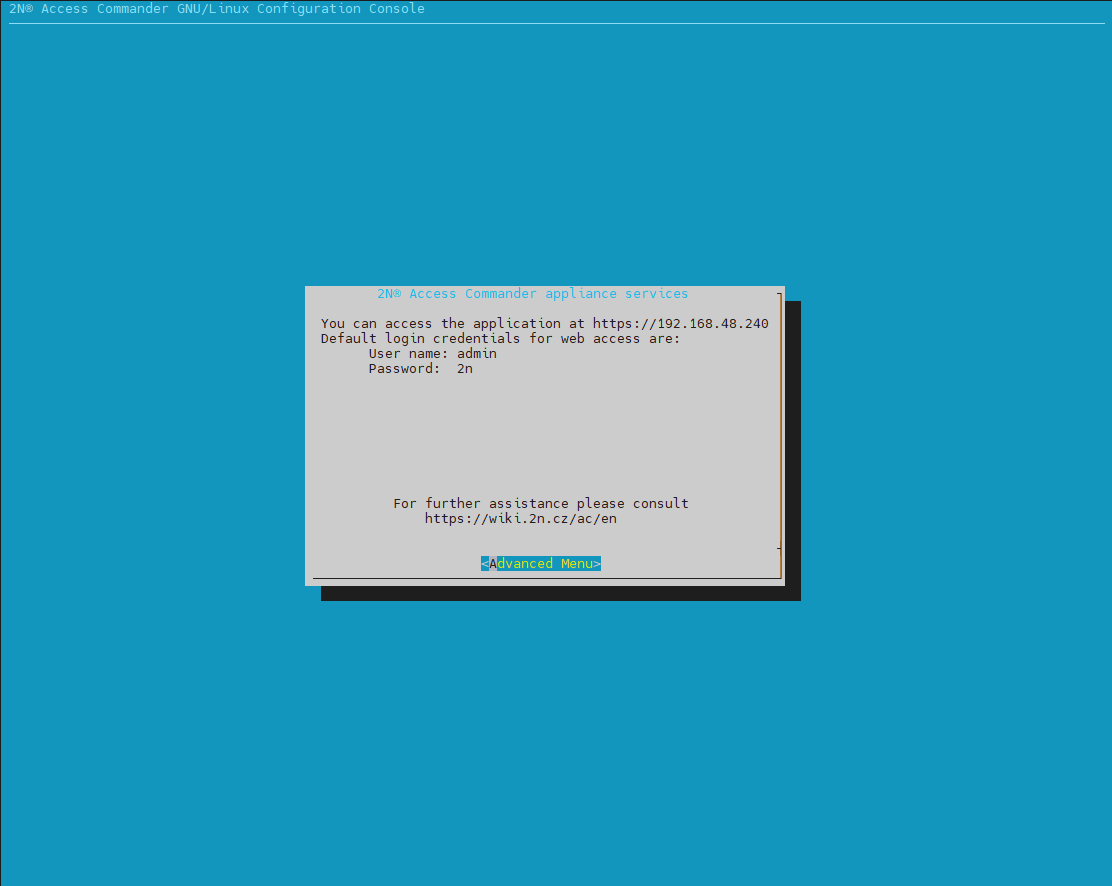Select the 'Password: 2n' line
The height and width of the screenshot is (886, 1112).
(421, 368)
